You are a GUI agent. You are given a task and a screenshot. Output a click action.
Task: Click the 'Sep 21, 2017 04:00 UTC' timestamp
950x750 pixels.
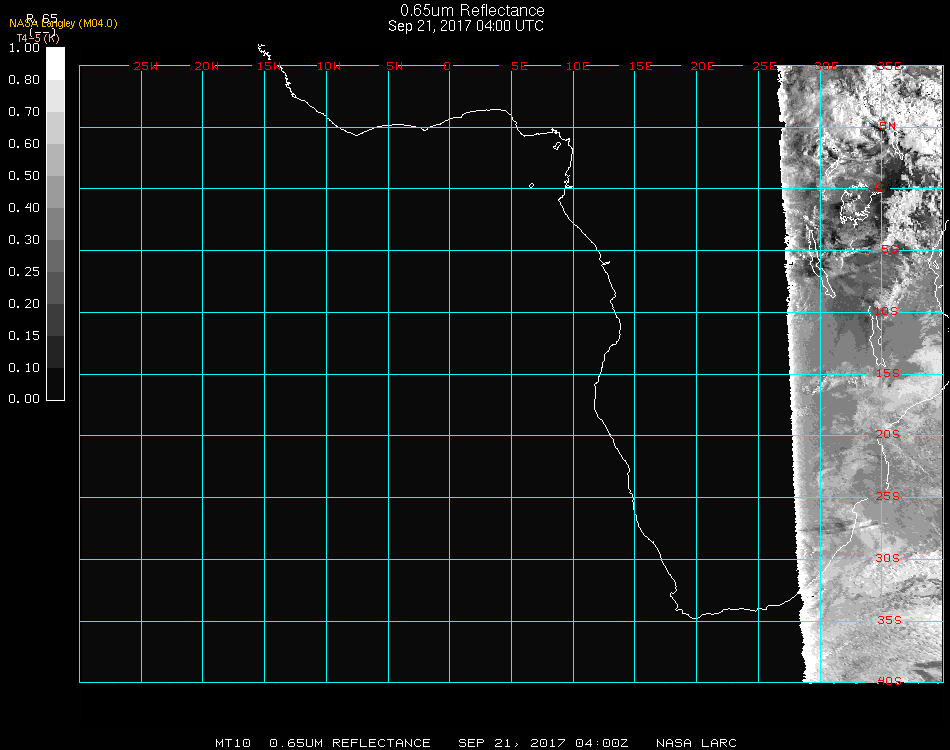tap(466, 26)
